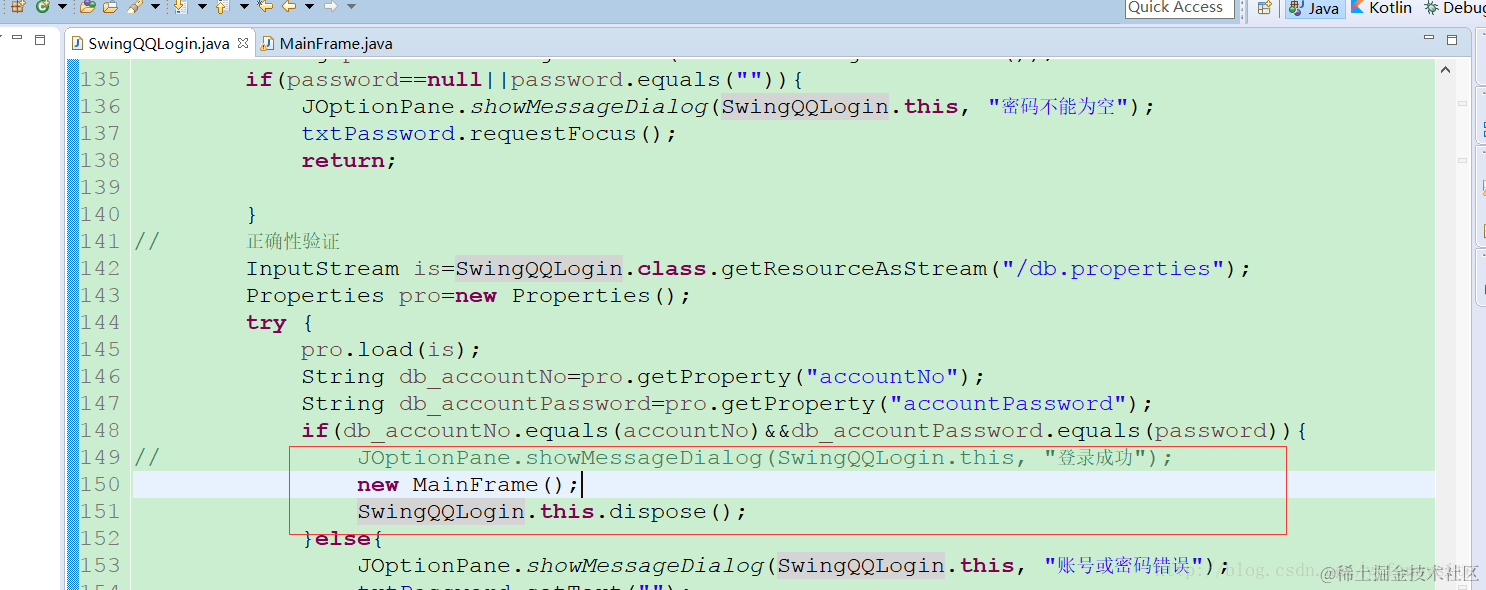Open the Previous Annotation dropdown arrow
Screen dimensions: 1486x590
click(x=244, y=6)
